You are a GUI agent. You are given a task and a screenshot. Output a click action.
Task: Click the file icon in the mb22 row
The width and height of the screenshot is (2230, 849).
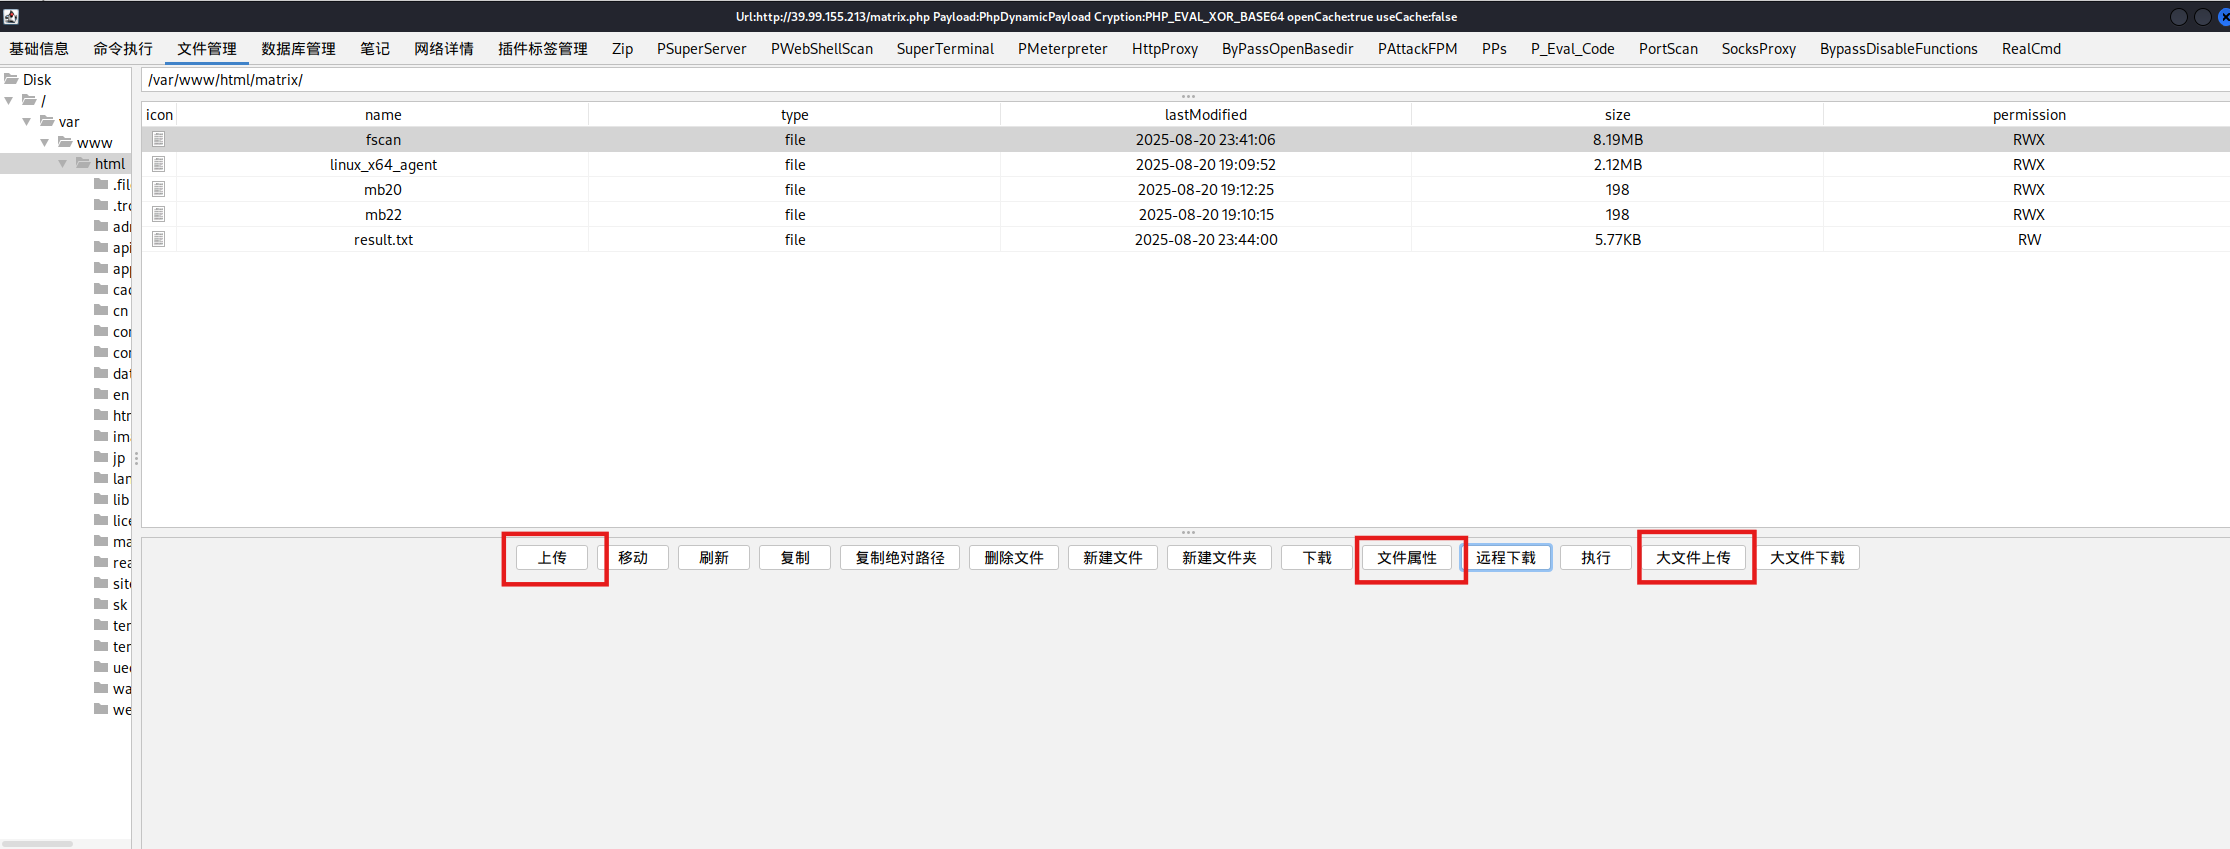158,214
